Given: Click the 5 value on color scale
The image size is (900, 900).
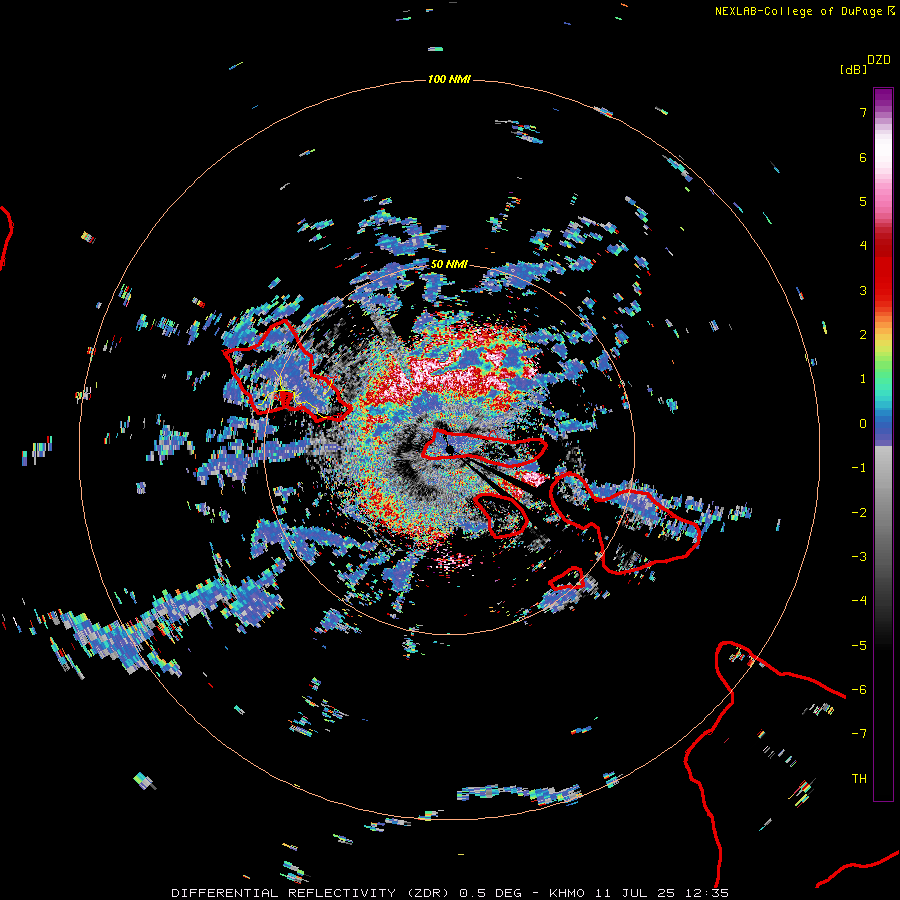Looking at the screenshot, I should [x=863, y=201].
